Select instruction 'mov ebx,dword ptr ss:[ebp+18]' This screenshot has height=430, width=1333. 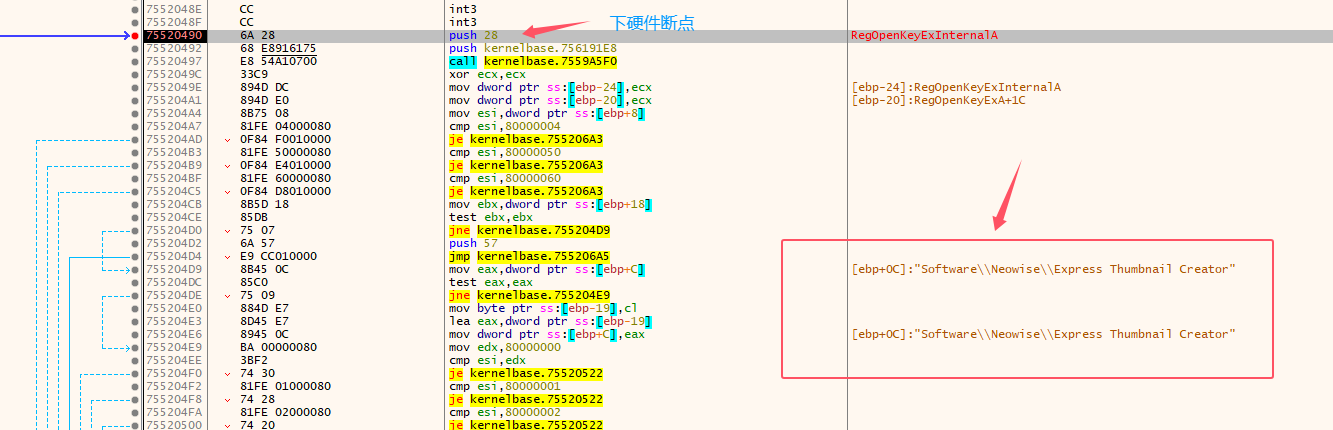click(551, 205)
